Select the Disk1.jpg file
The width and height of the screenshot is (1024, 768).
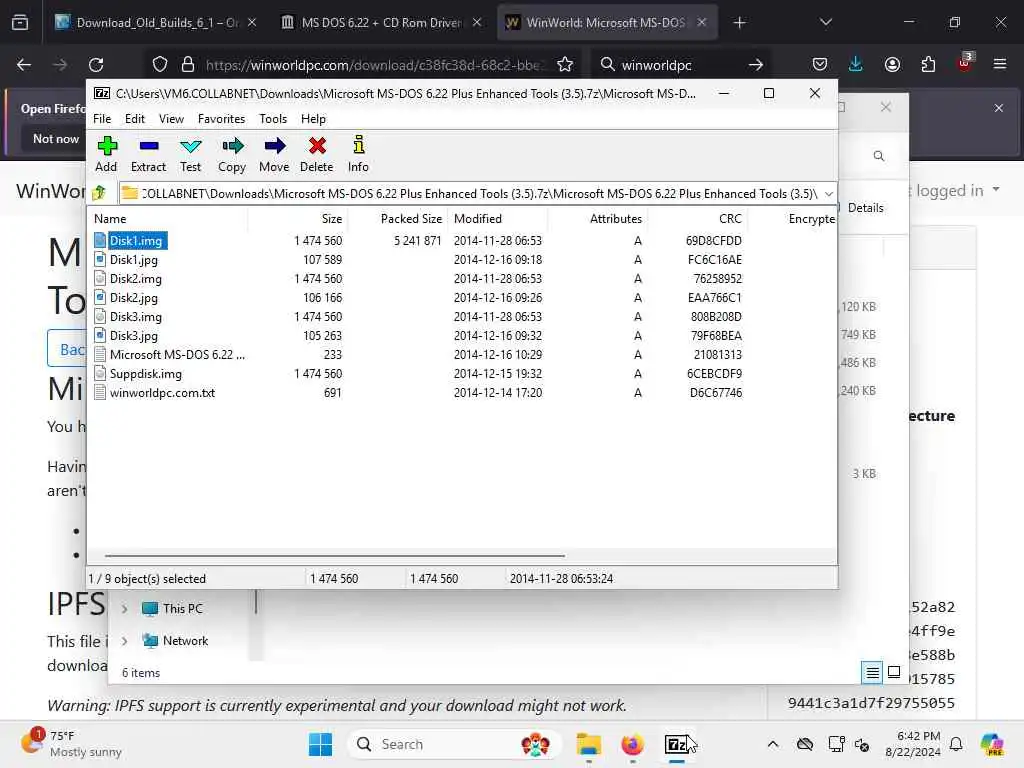133,260
